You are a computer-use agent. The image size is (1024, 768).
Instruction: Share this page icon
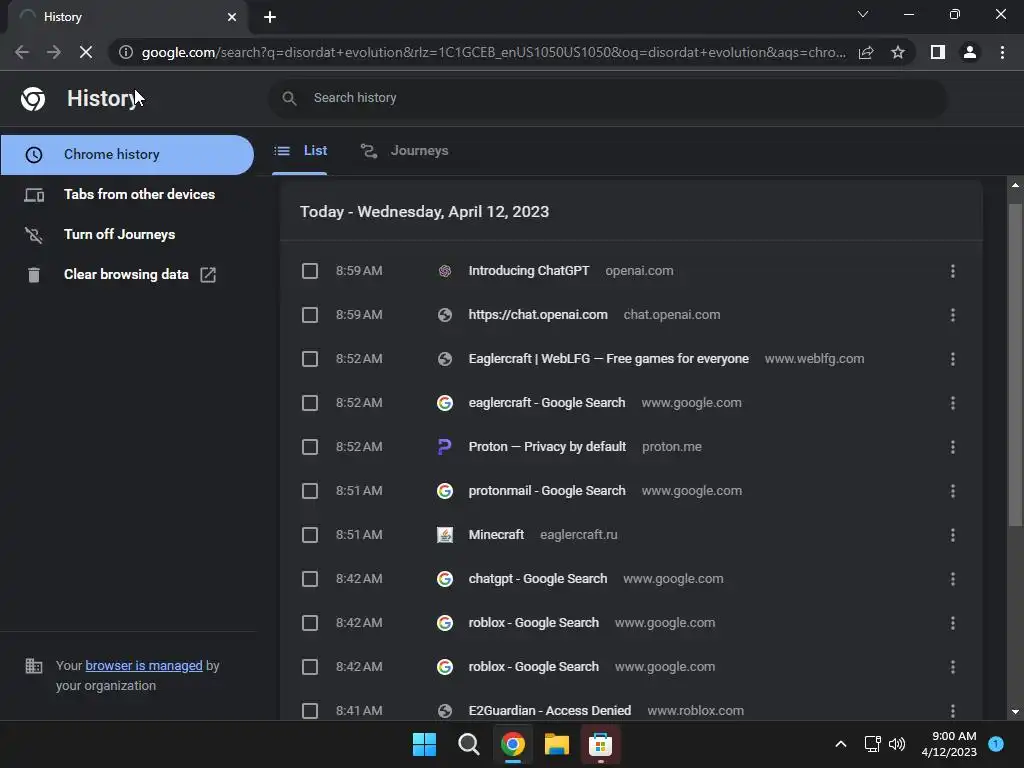866,52
